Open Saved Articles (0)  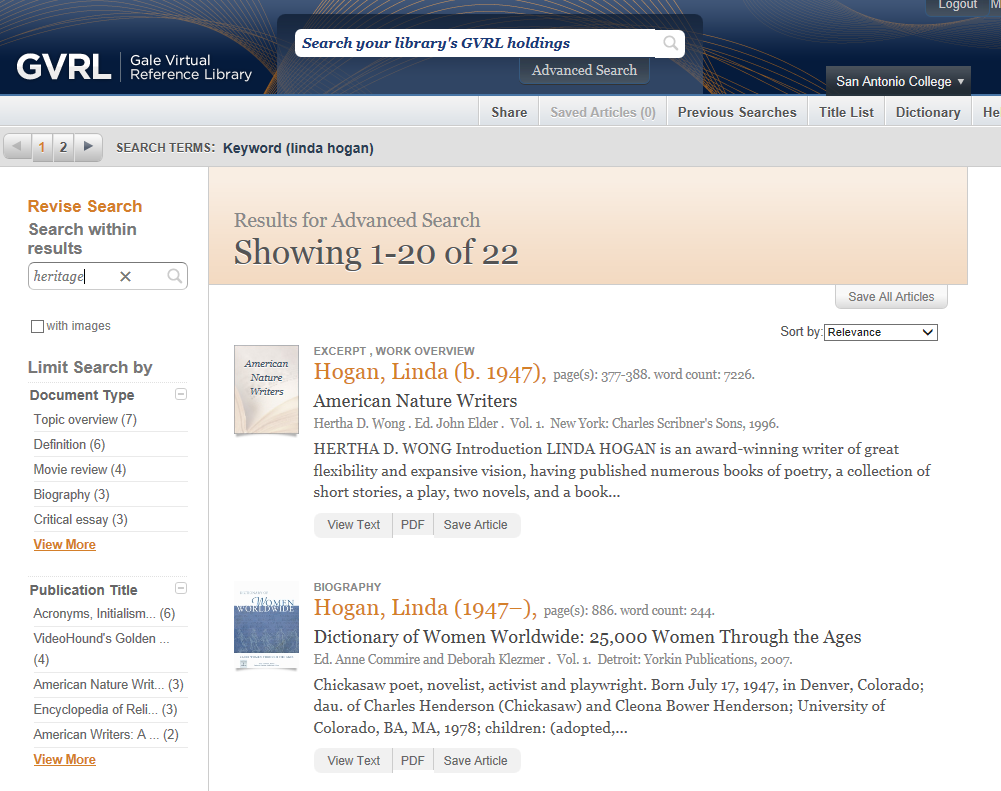point(603,112)
